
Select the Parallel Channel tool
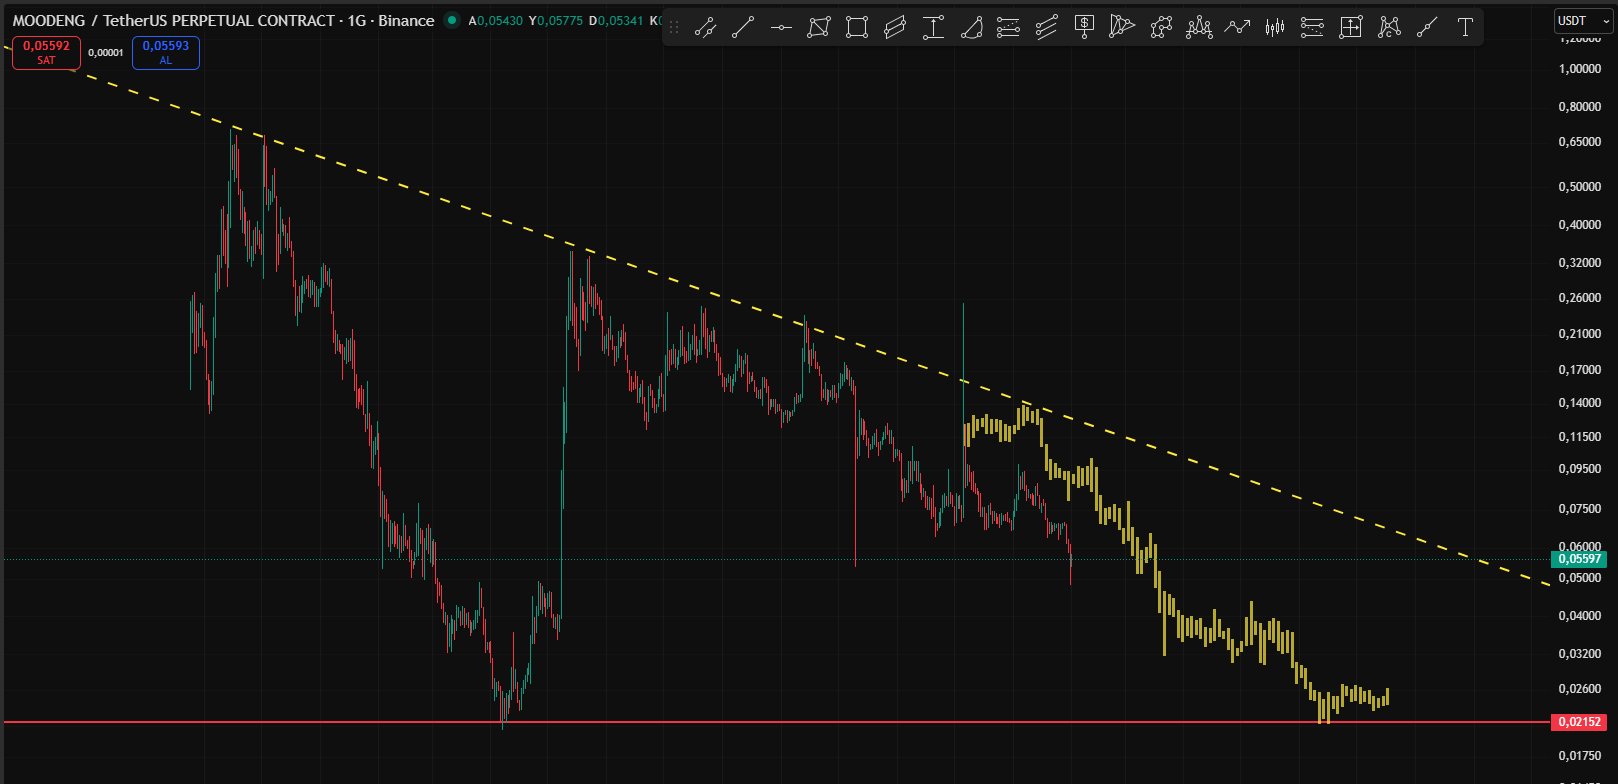click(895, 28)
